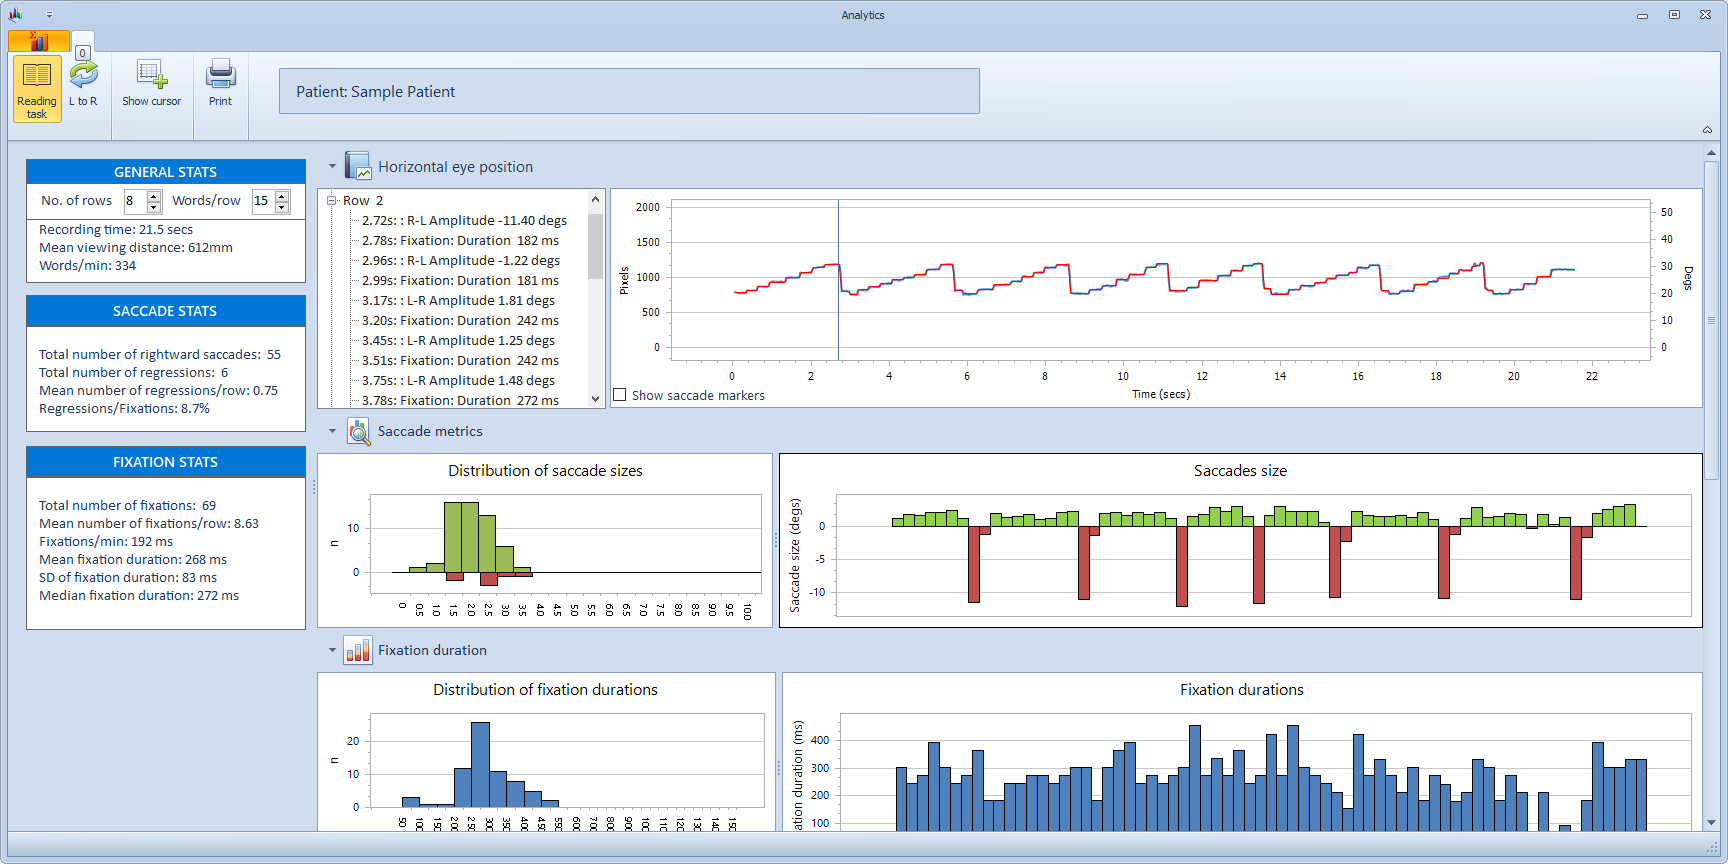The image size is (1728, 864).
Task: Enable the Show saccade markers checkbox
Action: click(620, 395)
